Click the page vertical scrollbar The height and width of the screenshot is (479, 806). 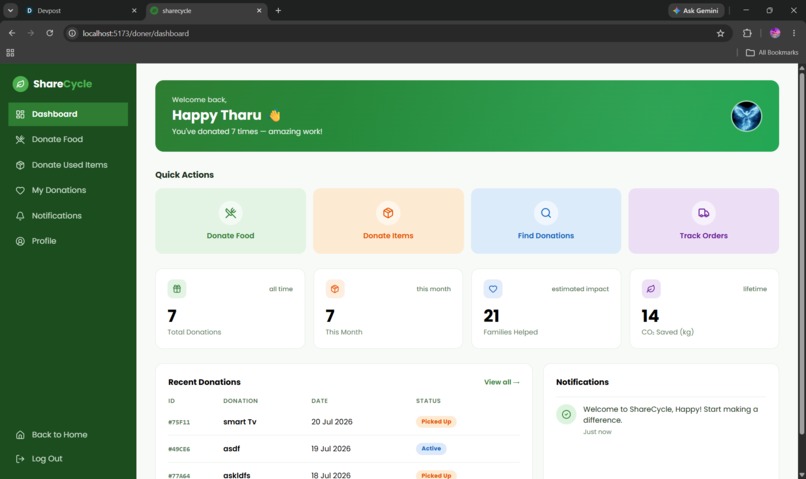pyautogui.click(x=801, y=252)
